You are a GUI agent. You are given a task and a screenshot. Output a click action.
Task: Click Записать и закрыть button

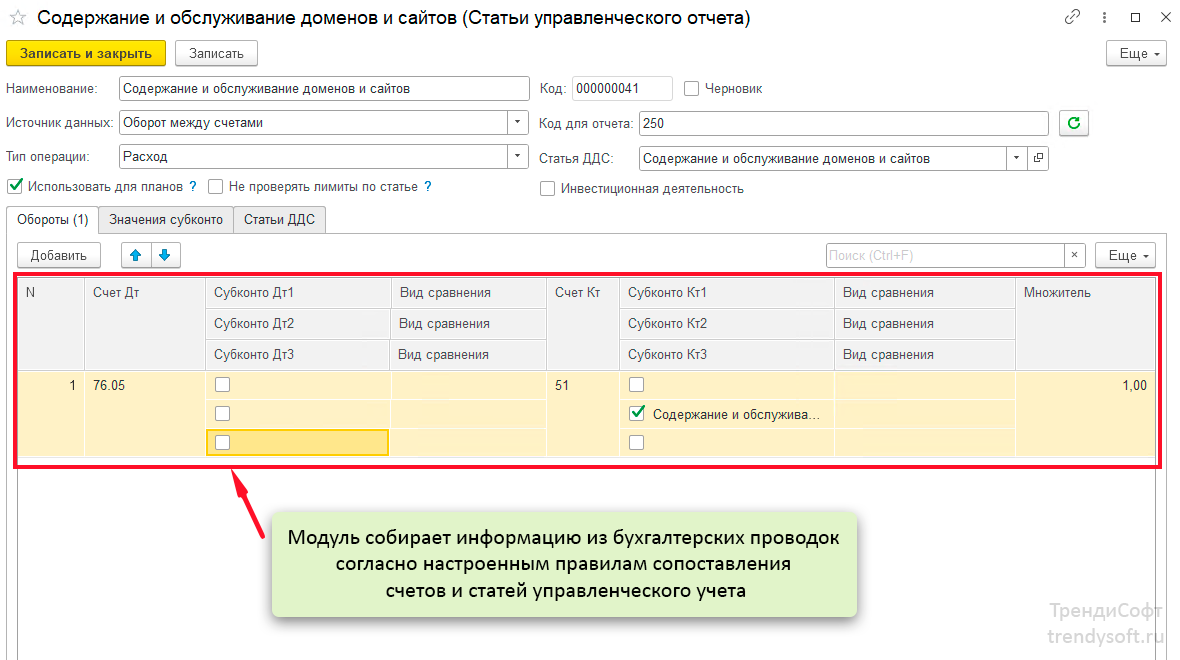(86, 53)
